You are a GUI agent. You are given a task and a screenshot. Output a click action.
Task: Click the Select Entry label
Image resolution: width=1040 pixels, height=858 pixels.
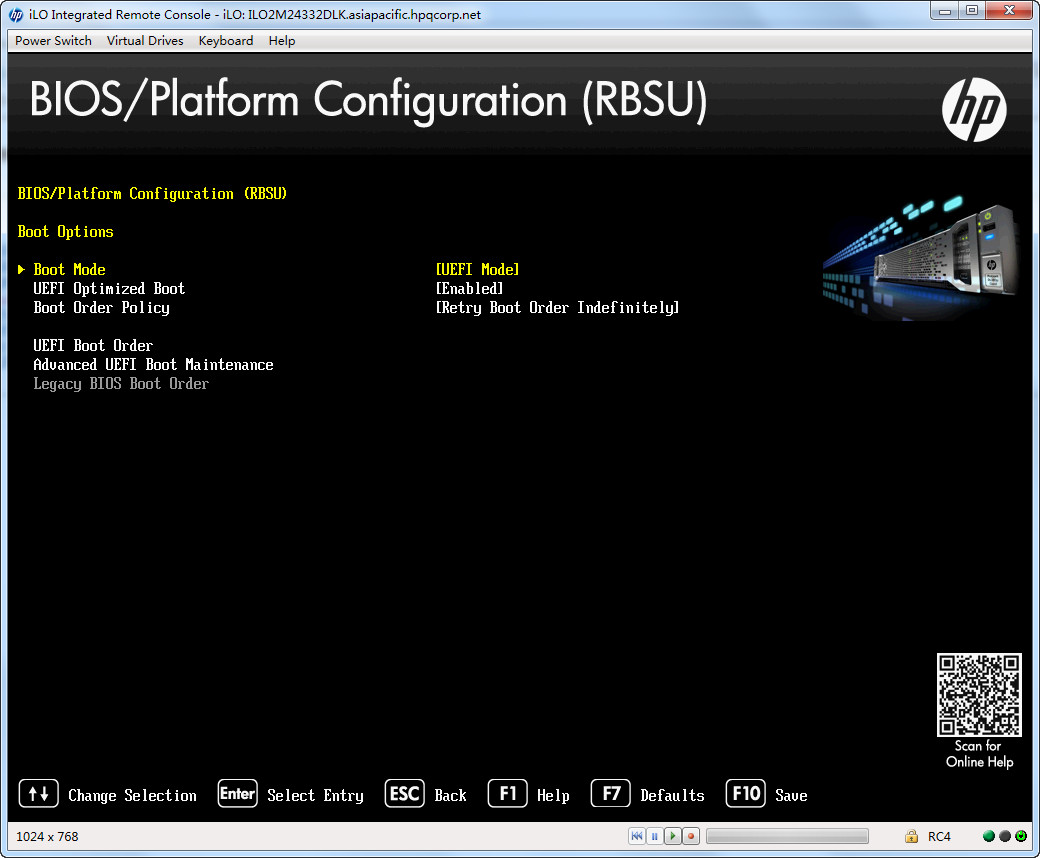pos(315,796)
